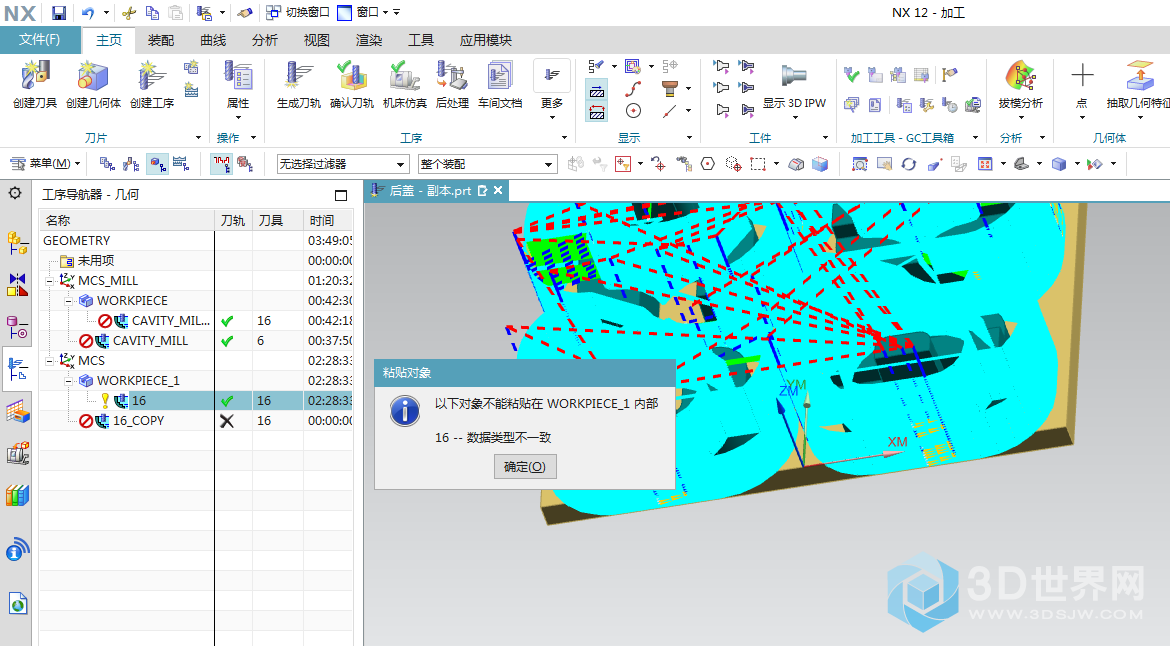Open the Assembly Navigator sidebar icon
Image resolution: width=1170 pixels, height=646 pixels.
(17, 242)
